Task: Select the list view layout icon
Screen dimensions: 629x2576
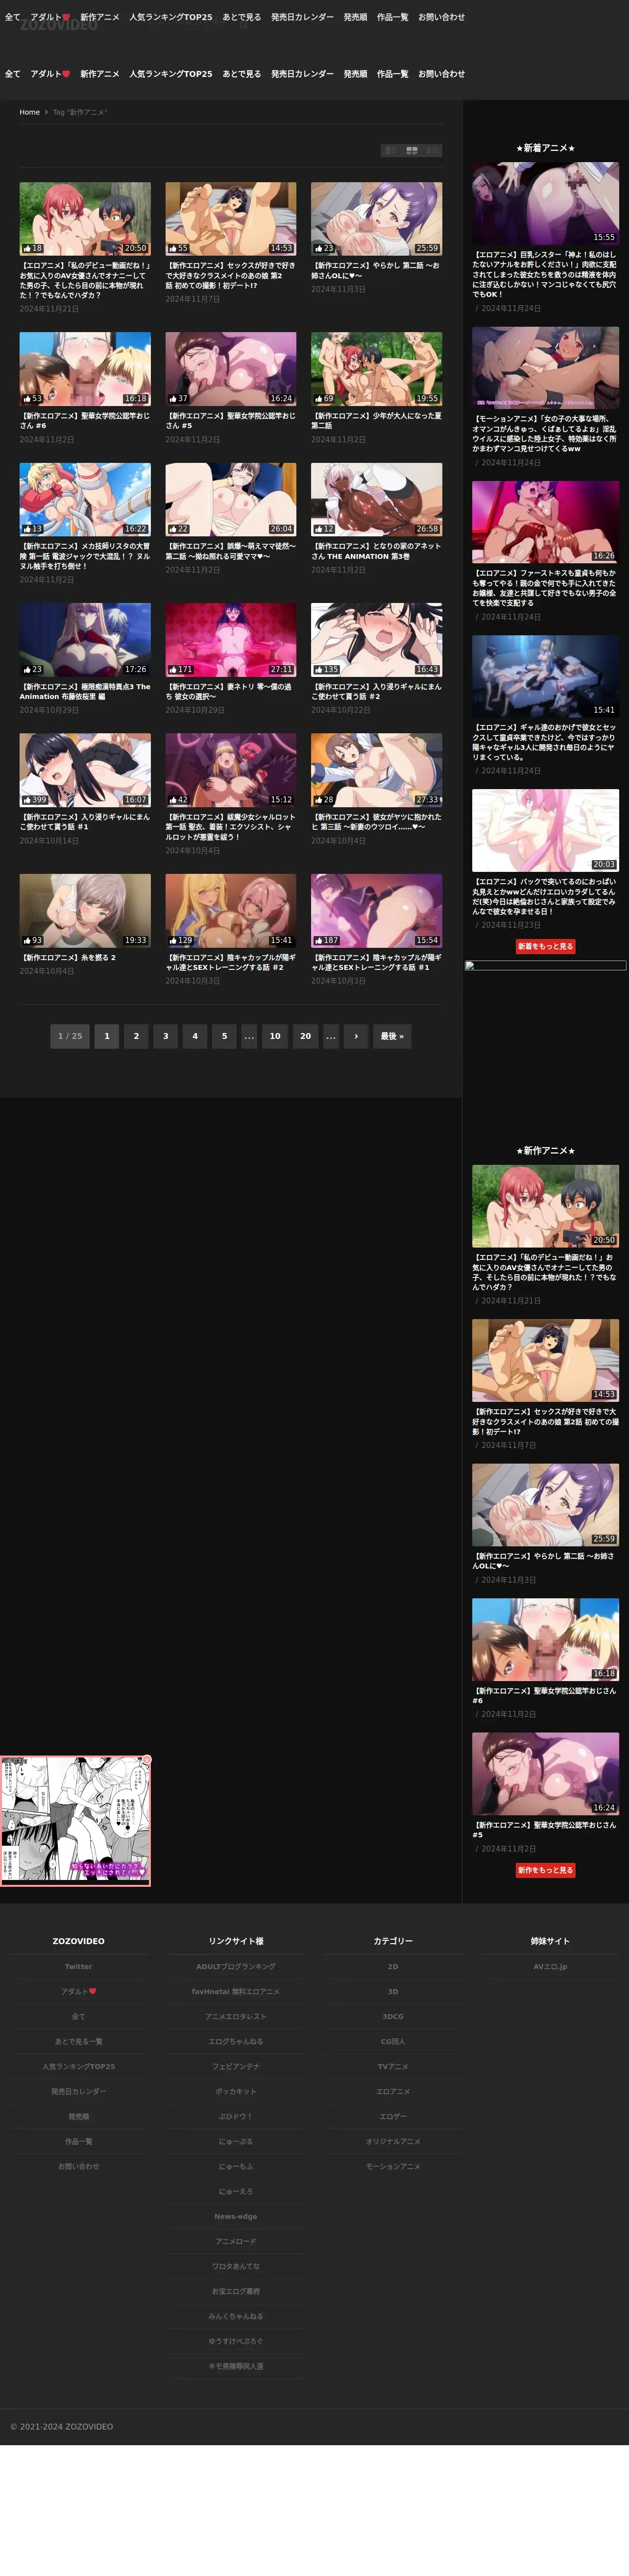Action: (x=391, y=150)
